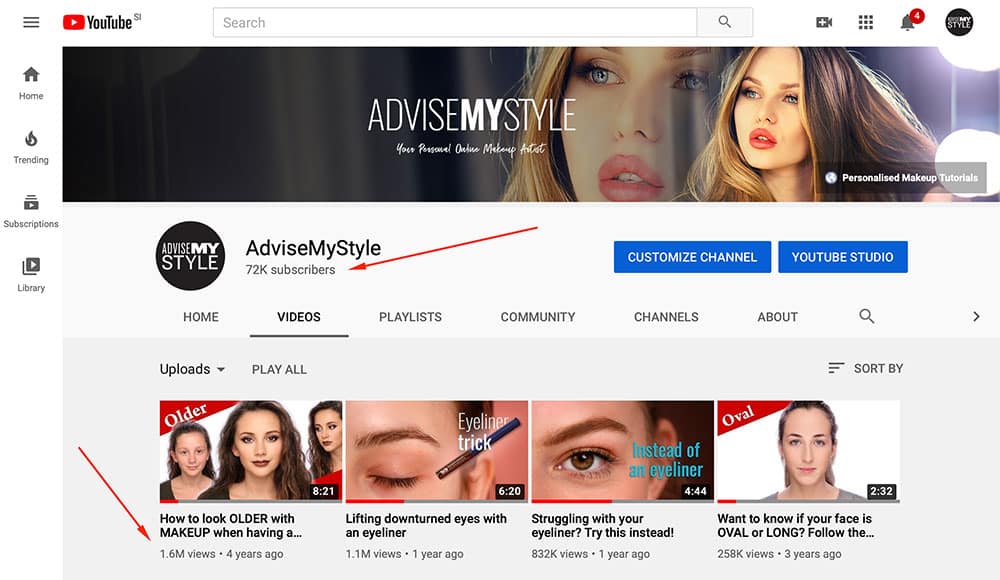Switch to the Home channel tab
Screen dimensions: 1000x580
(201, 317)
